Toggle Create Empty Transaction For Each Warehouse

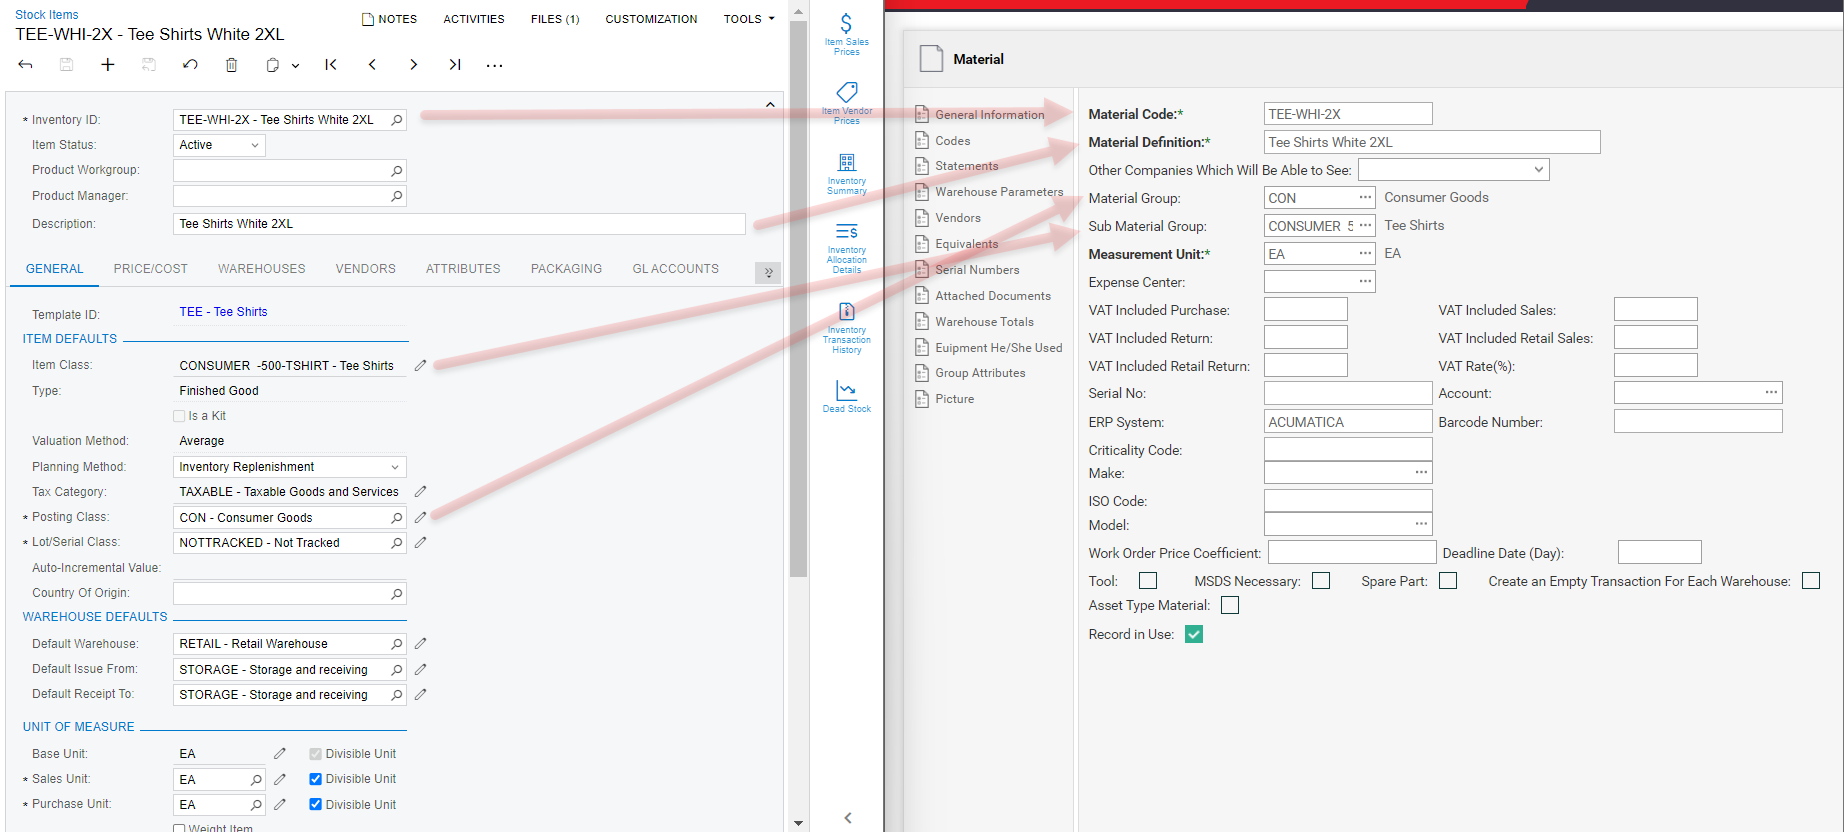pos(1811,581)
